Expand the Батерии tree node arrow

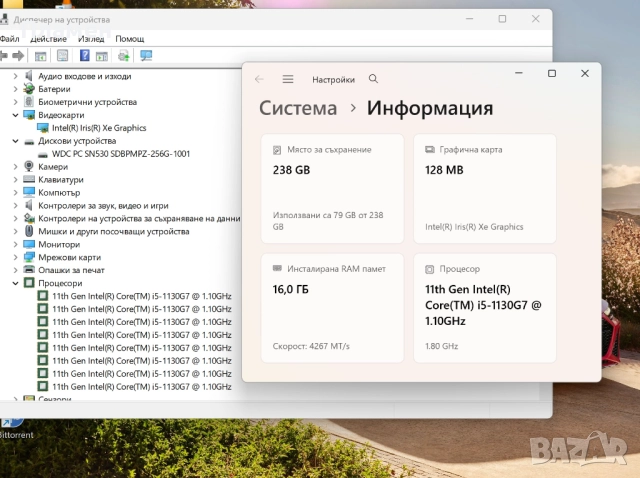[15, 89]
